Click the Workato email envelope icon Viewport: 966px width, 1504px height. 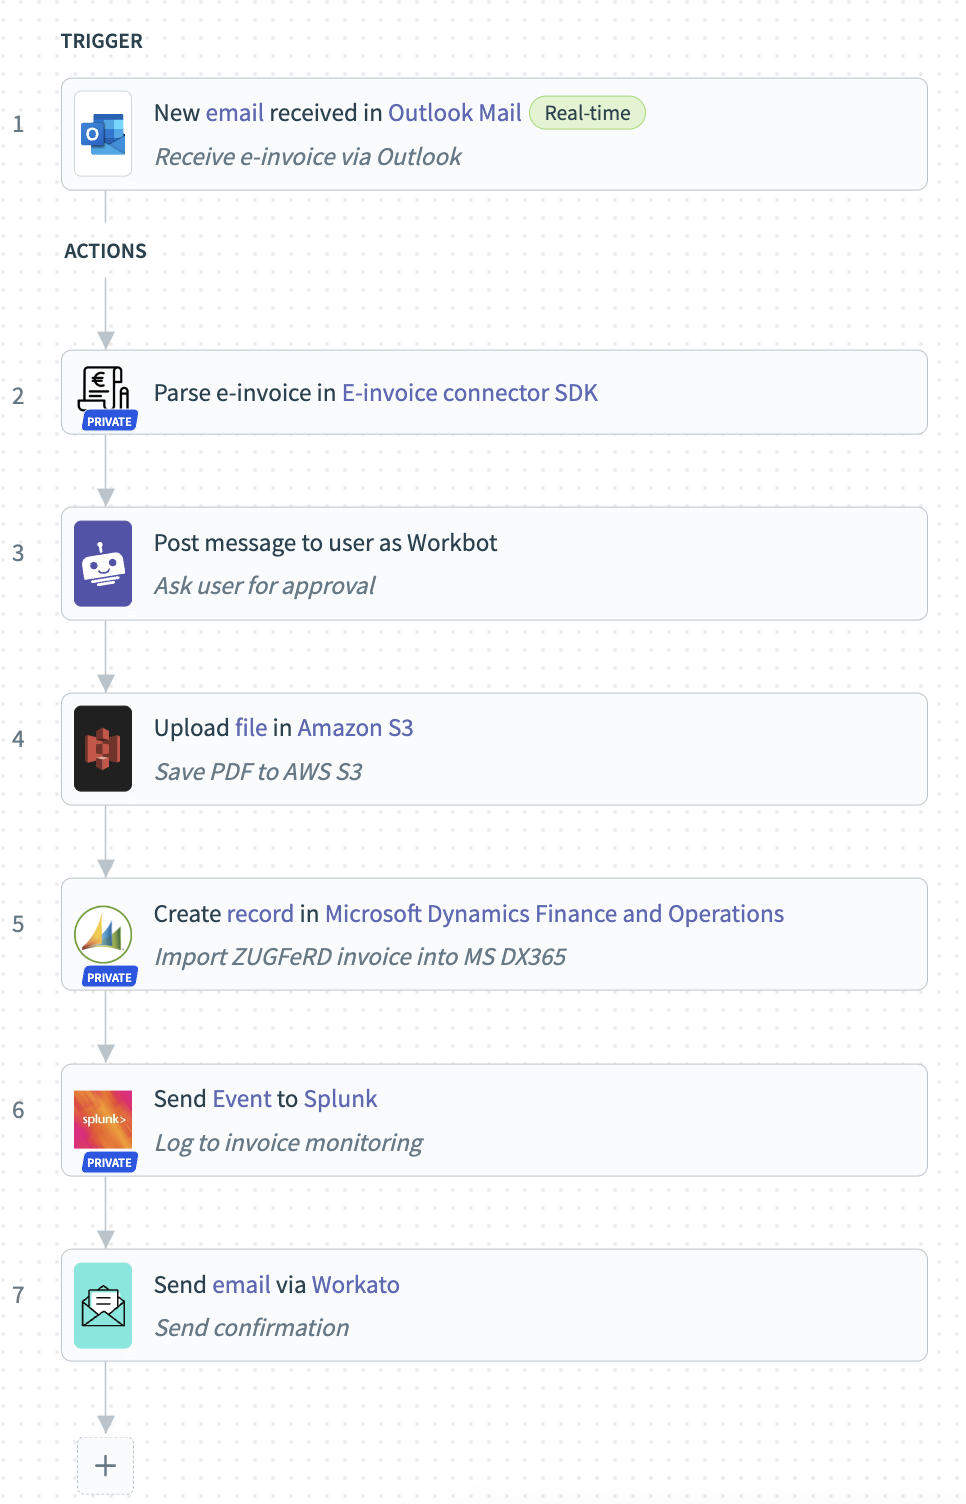coord(103,1305)
